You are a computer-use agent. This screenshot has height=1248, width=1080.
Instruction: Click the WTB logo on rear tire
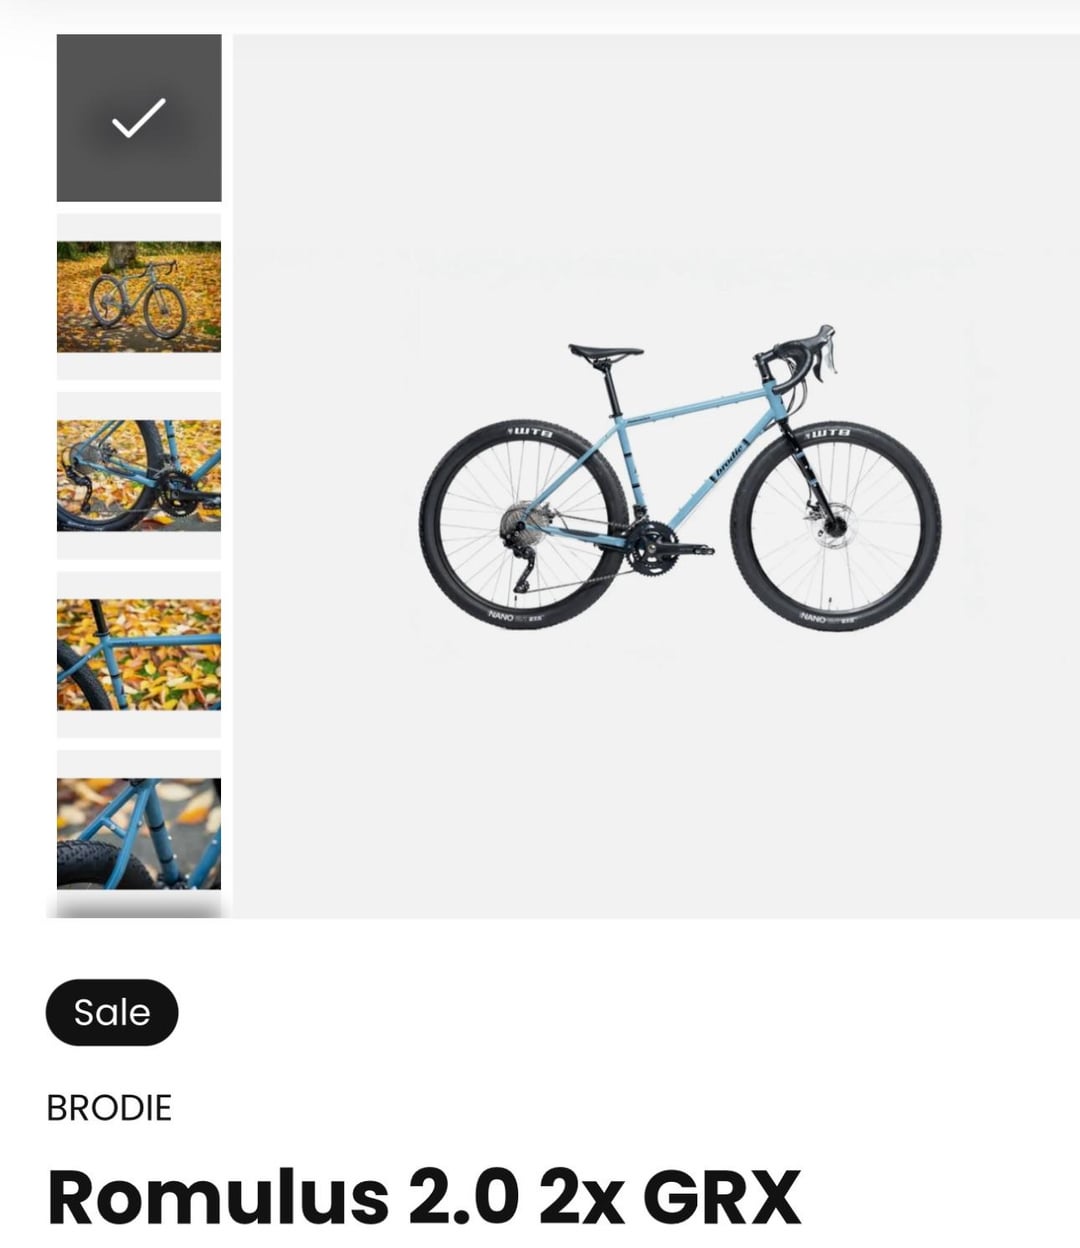click(530, 432)
